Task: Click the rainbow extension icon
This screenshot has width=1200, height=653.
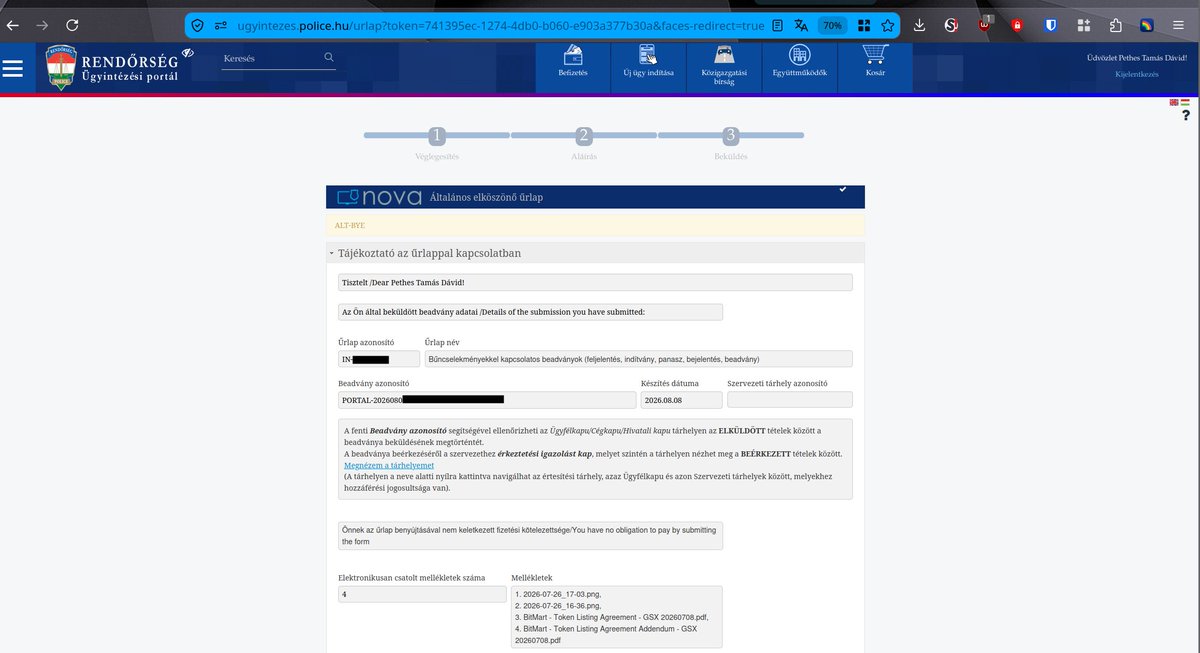Action: pyautogui.click(x=1148, y=25)
